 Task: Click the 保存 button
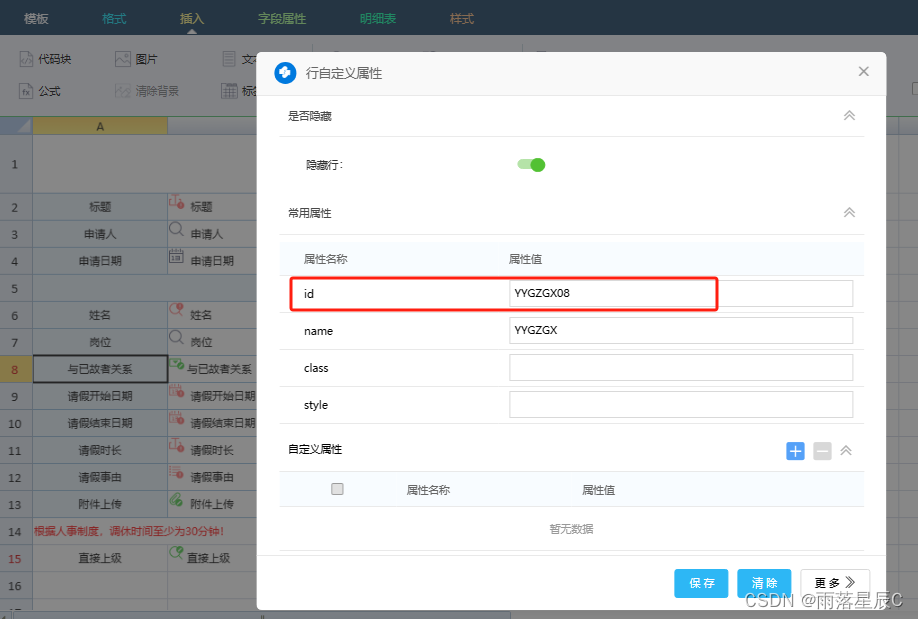pos(701,583)
